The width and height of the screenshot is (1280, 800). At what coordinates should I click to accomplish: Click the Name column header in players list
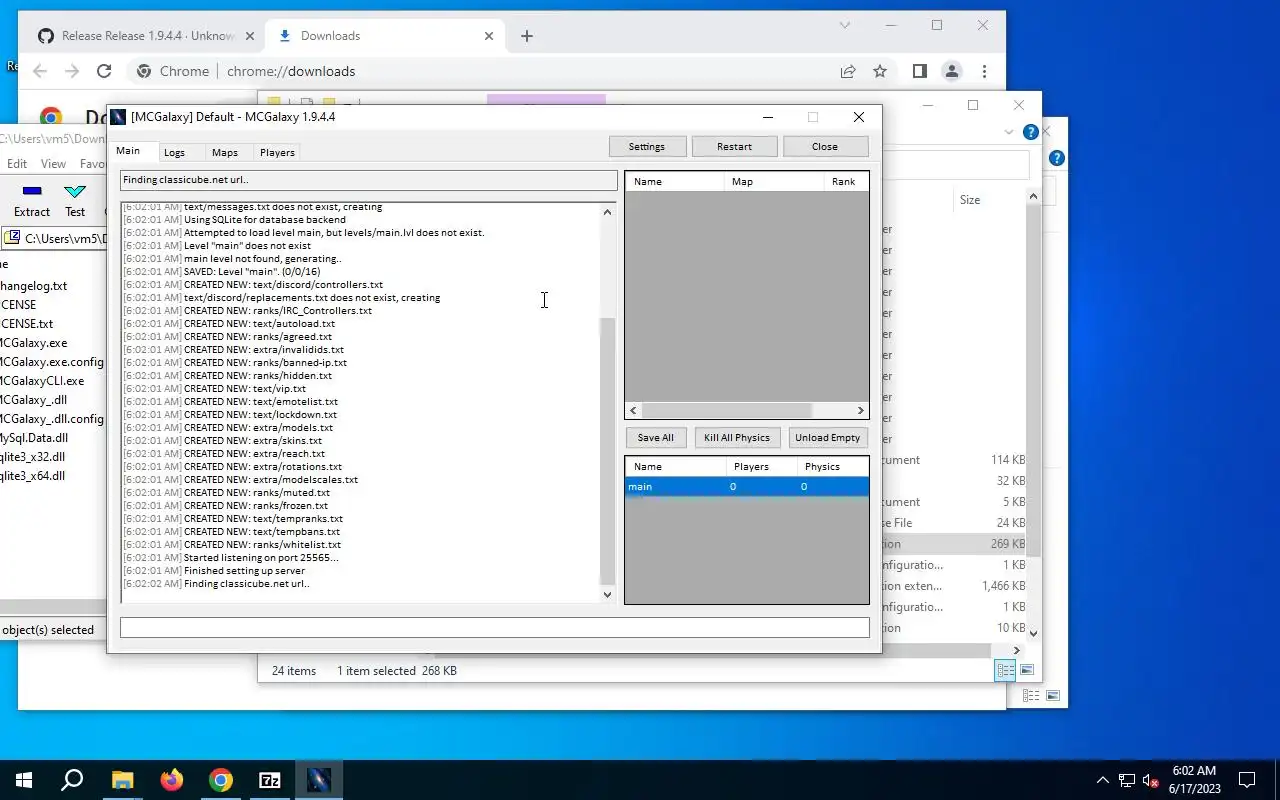(675, 181)
